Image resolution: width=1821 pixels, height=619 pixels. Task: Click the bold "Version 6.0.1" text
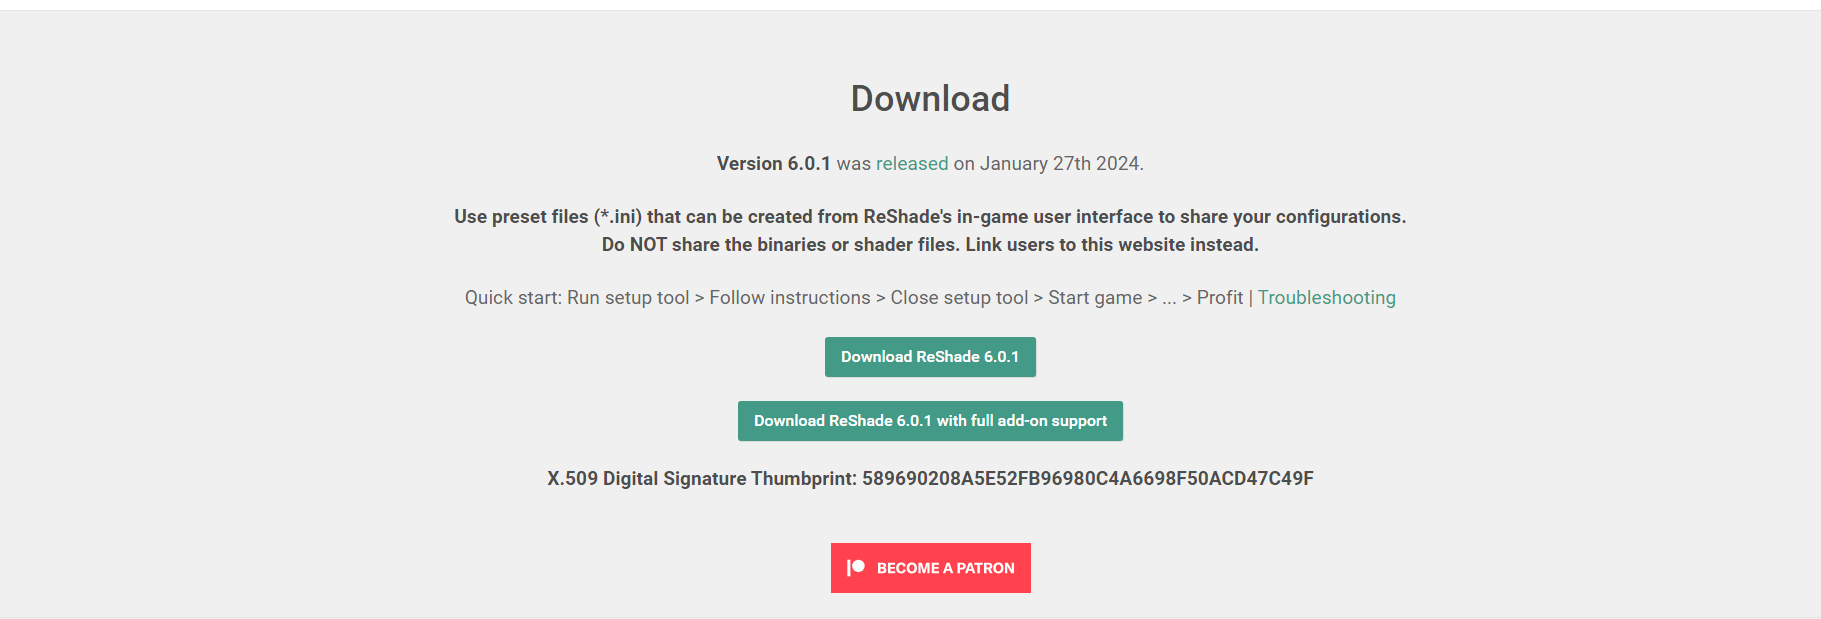[773, 164]
